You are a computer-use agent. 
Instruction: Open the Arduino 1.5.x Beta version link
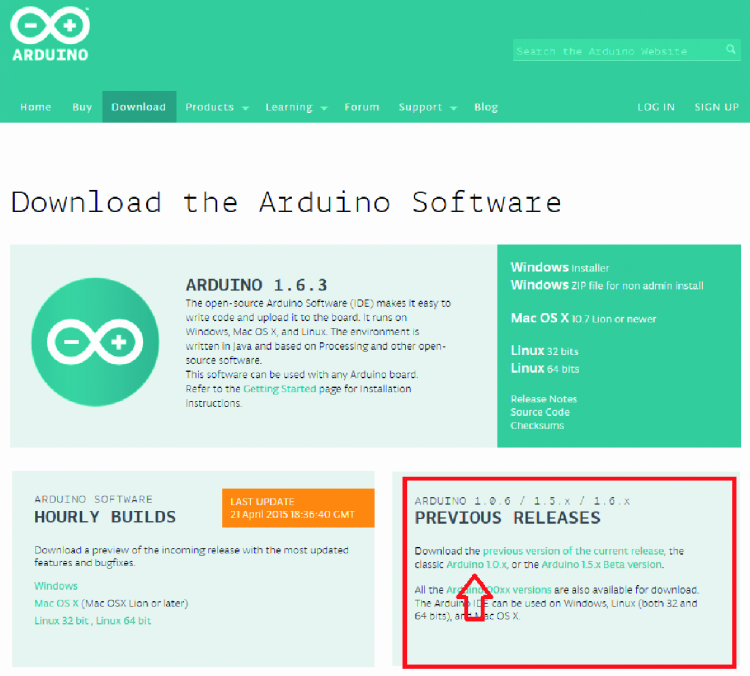[x=602, y=565]
